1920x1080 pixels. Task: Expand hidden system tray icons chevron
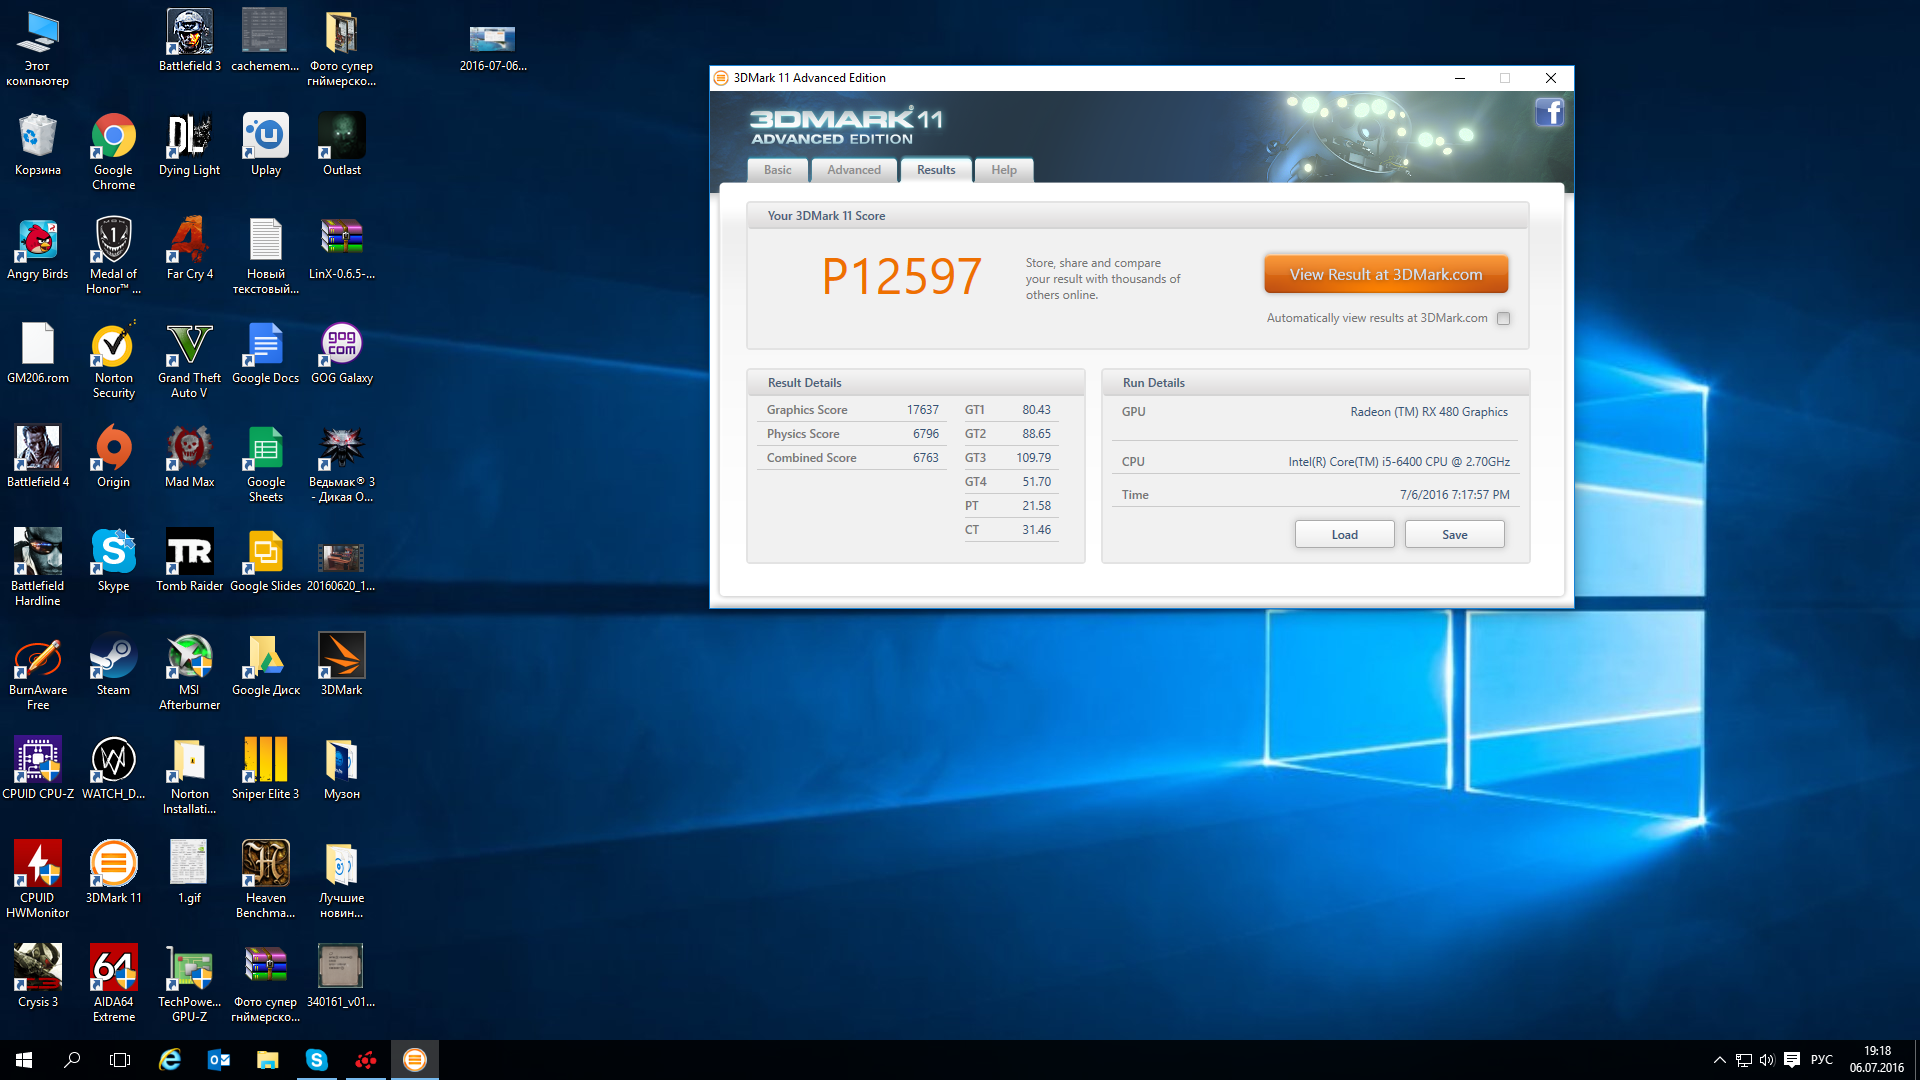click(1719, 1060)
